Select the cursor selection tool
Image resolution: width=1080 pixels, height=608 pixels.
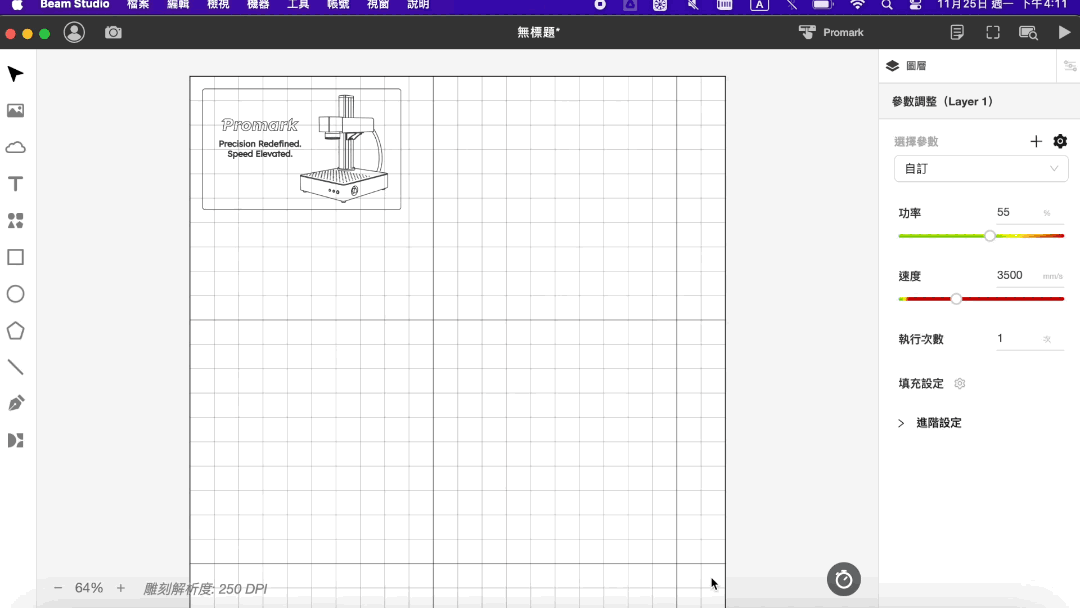15,74
